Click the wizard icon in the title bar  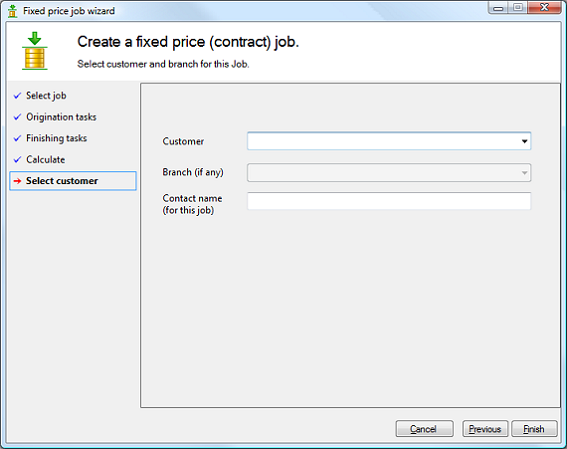click(x=12, y=11)
